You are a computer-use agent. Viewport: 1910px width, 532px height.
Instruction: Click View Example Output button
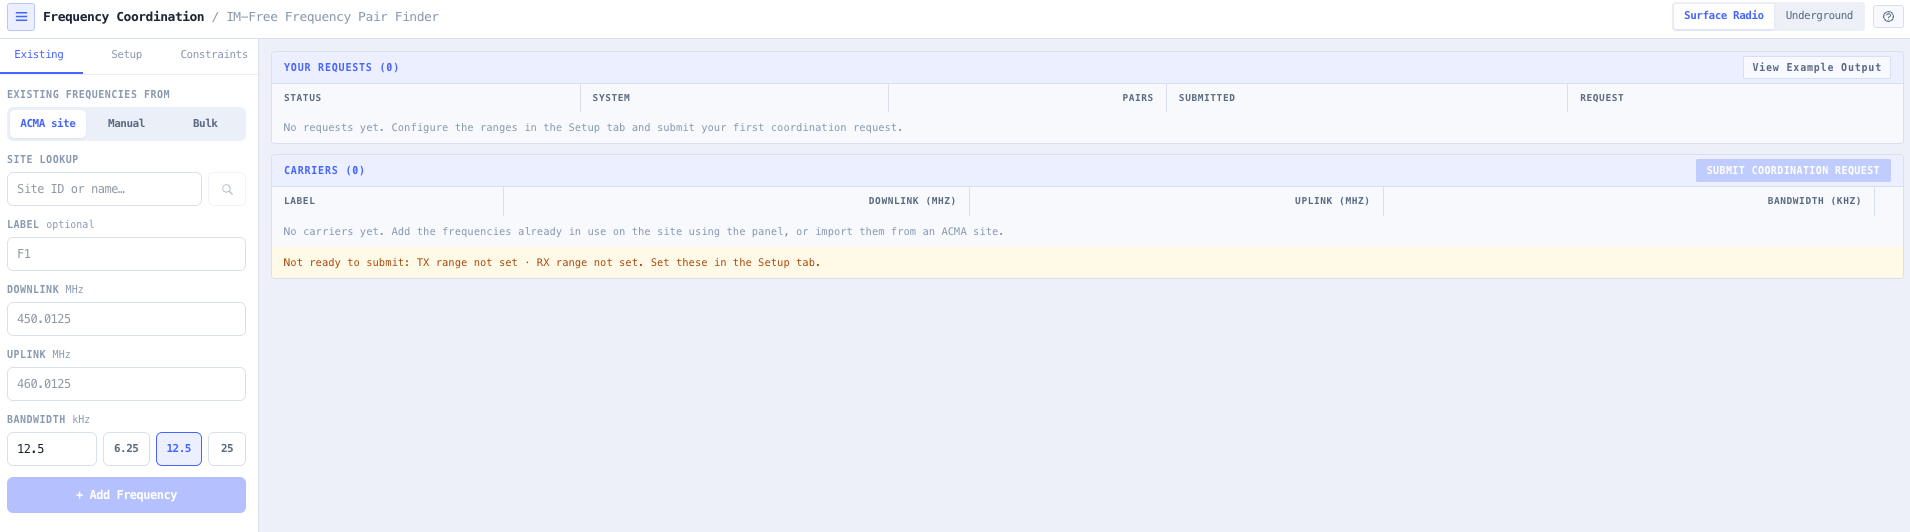coord(1817,68)
